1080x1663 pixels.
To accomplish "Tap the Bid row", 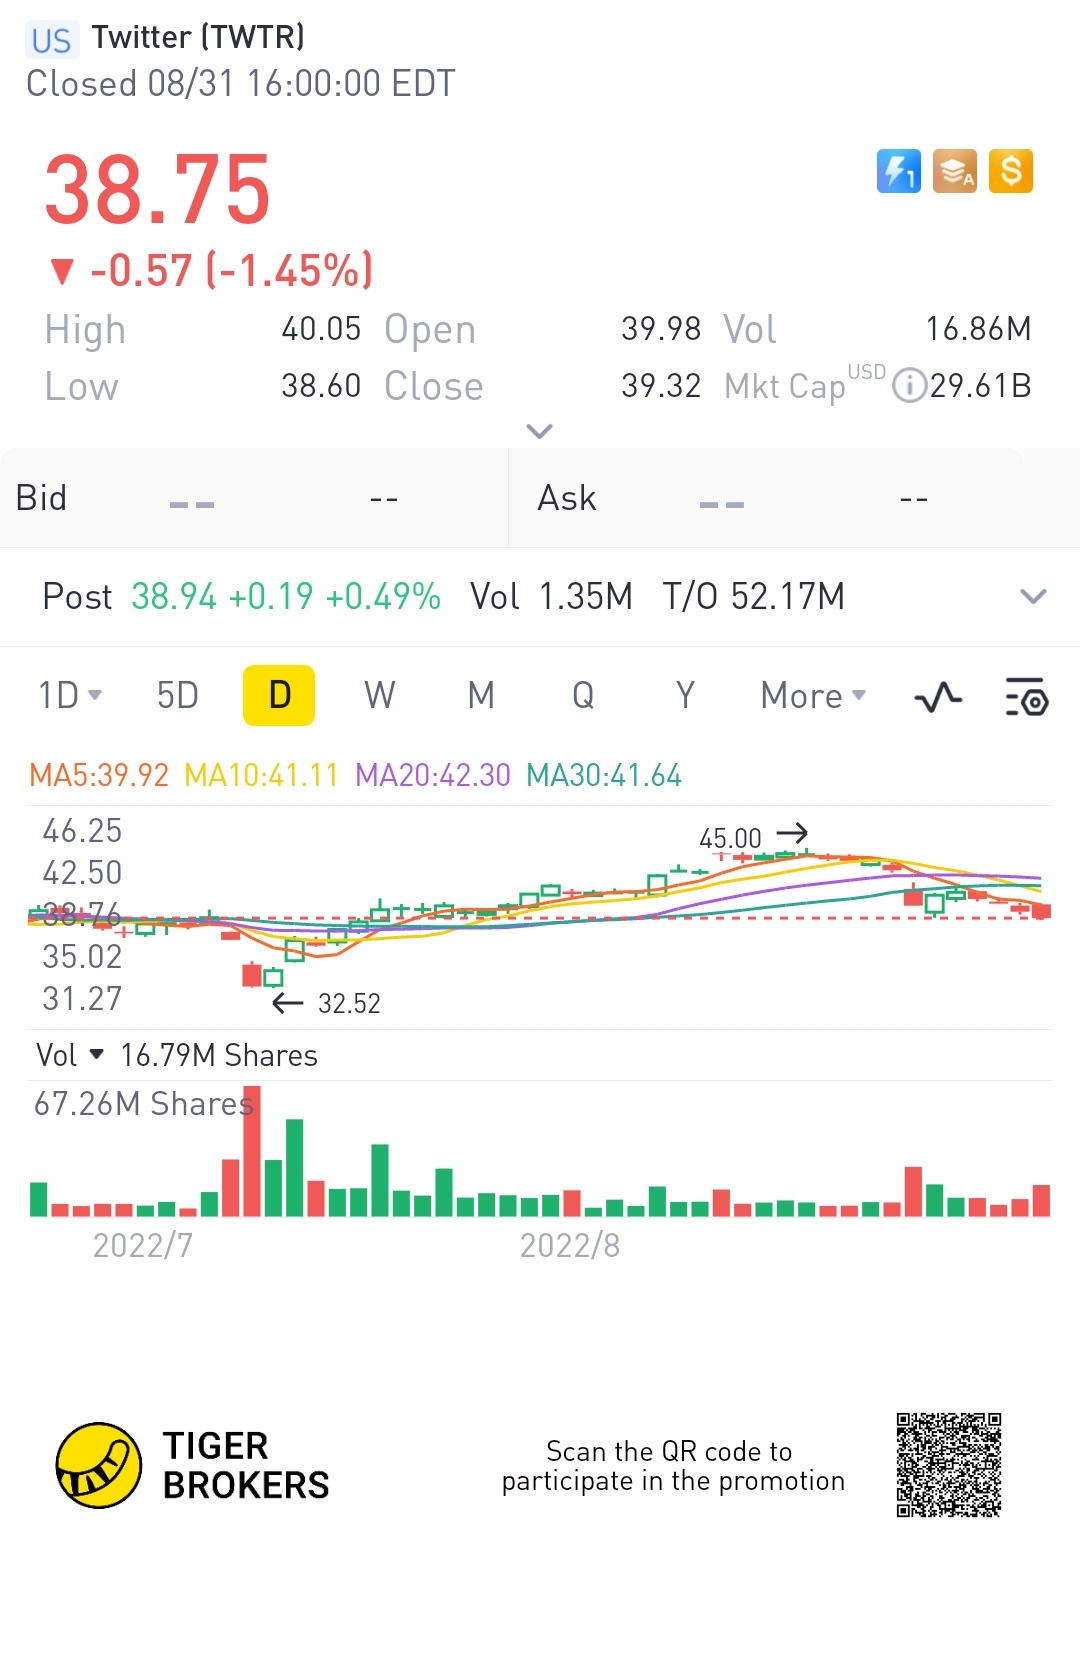I will coord(254,498).
